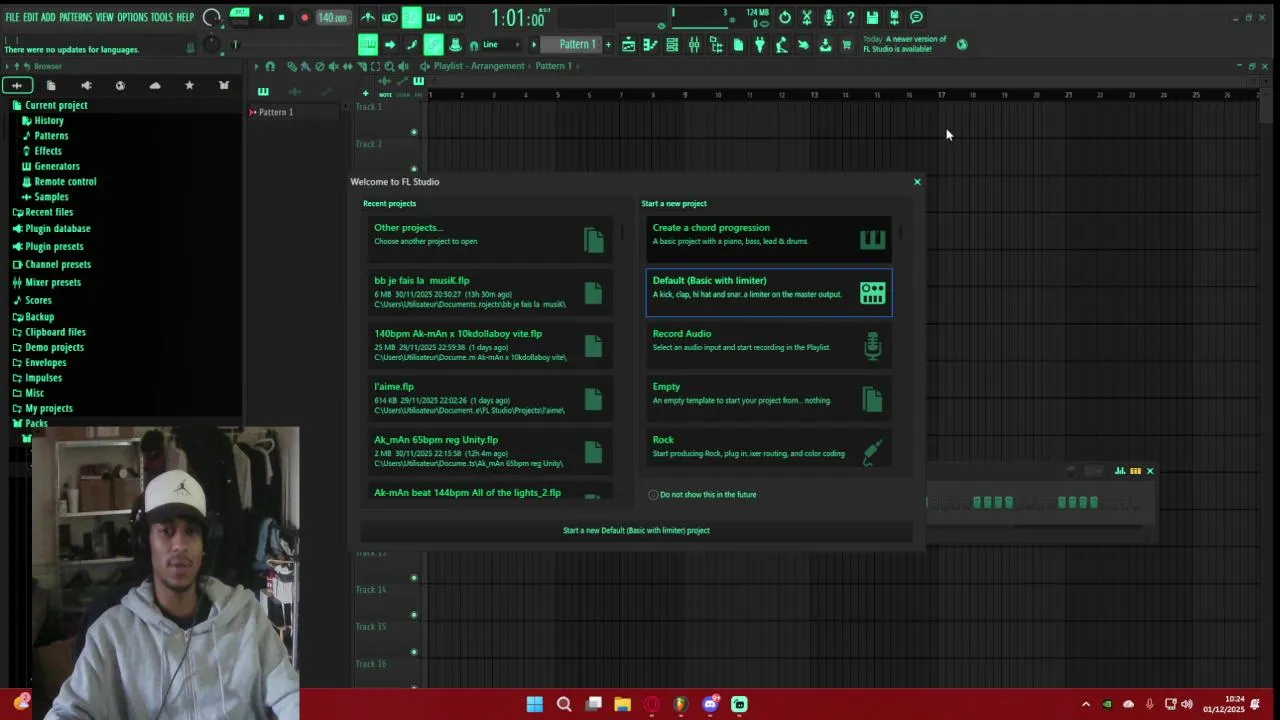
Task: Expand the Plugin database folder
Action: point(57,228)
